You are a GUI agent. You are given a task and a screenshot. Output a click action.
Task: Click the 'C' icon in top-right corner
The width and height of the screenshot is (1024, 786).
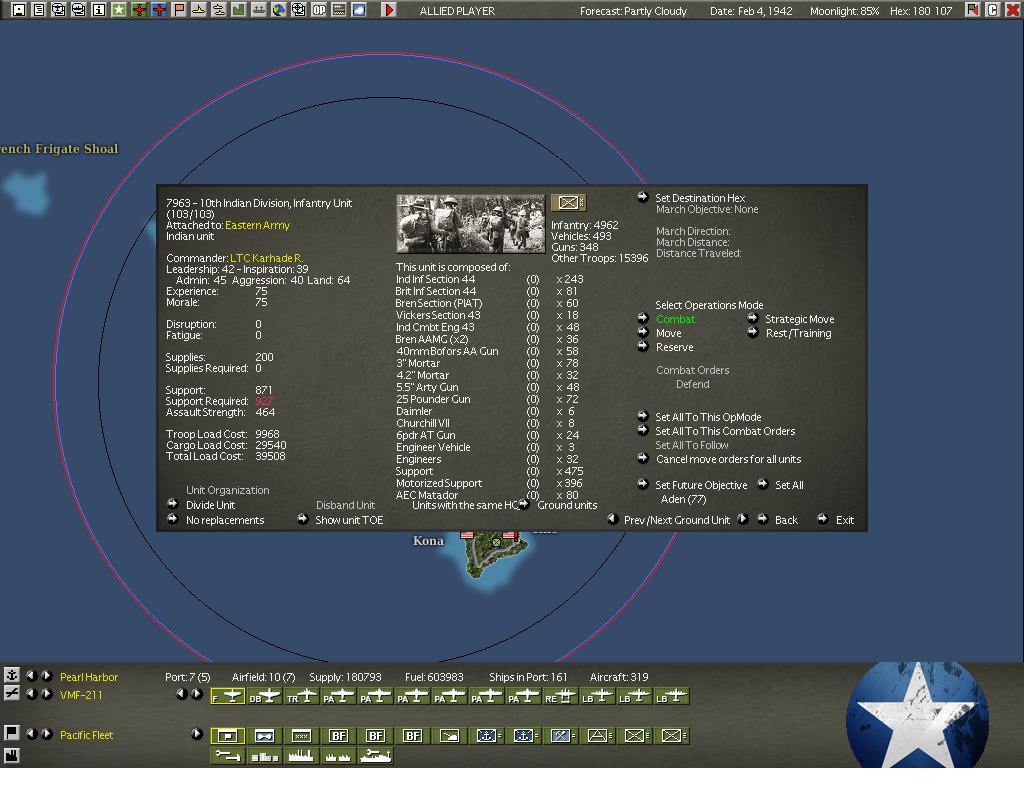tap(992, 10)
